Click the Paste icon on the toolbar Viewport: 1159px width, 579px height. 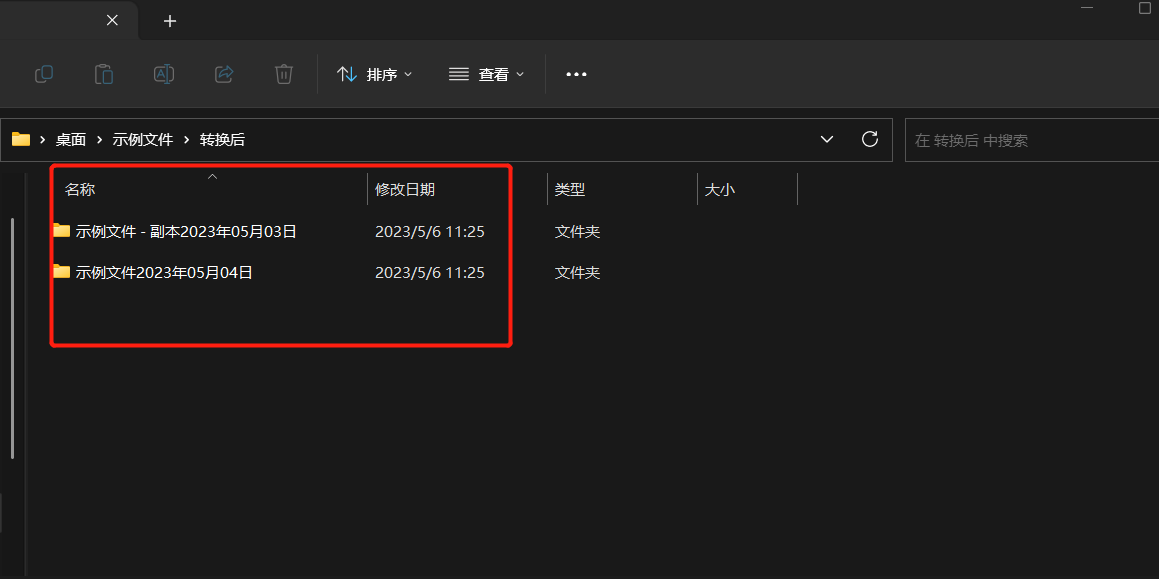tap(103, 73)
